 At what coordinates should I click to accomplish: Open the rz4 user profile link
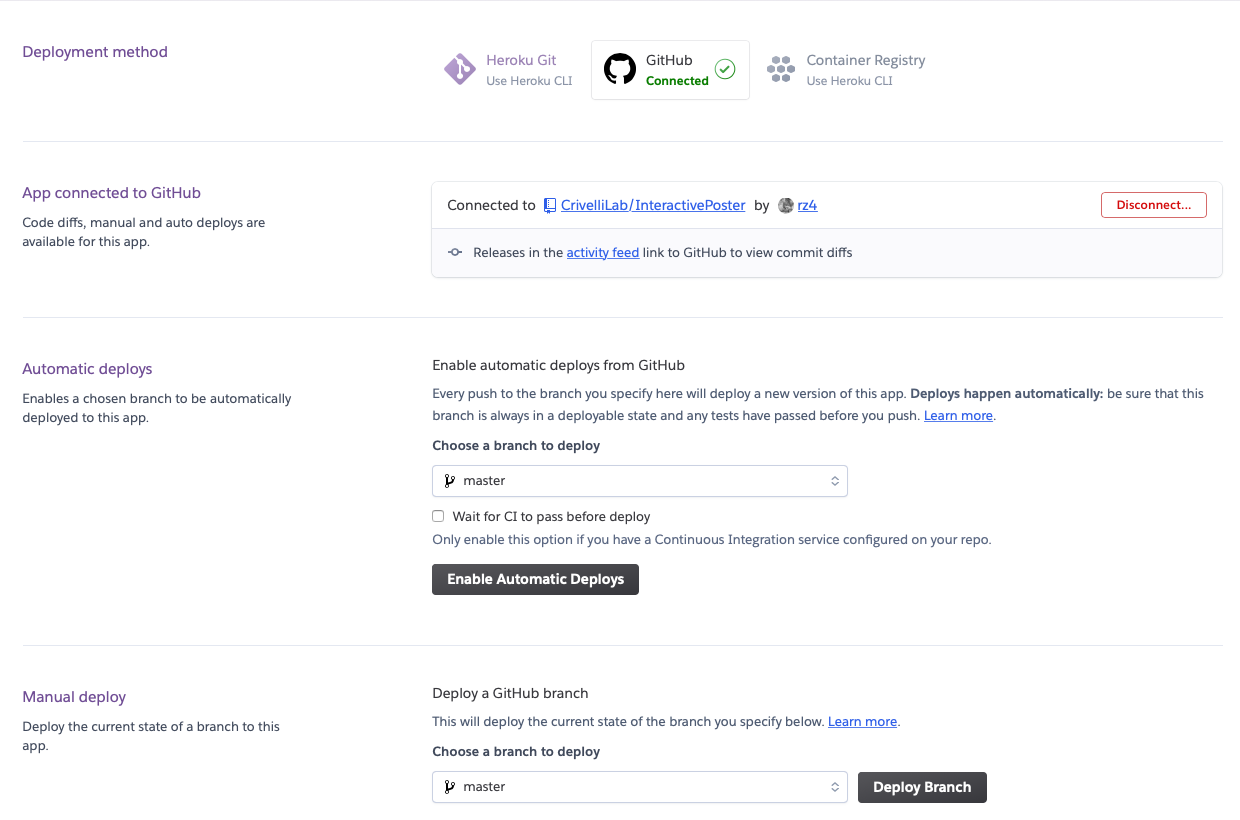coord(807,205)
